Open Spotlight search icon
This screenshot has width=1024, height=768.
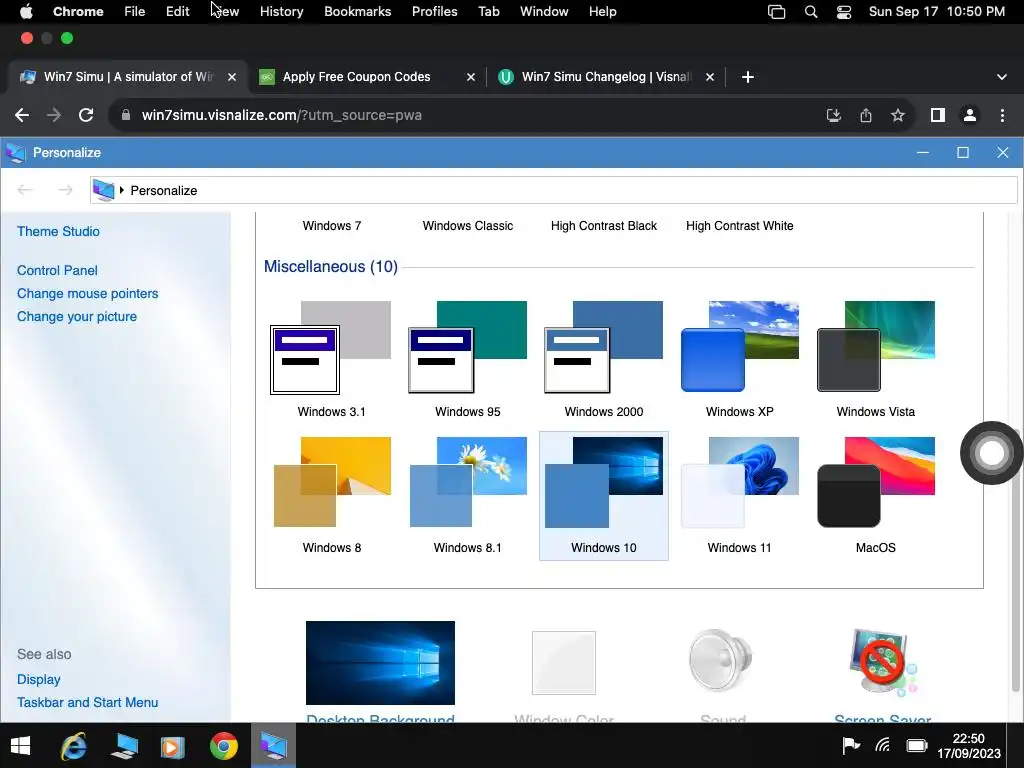(x=810, y=12)
